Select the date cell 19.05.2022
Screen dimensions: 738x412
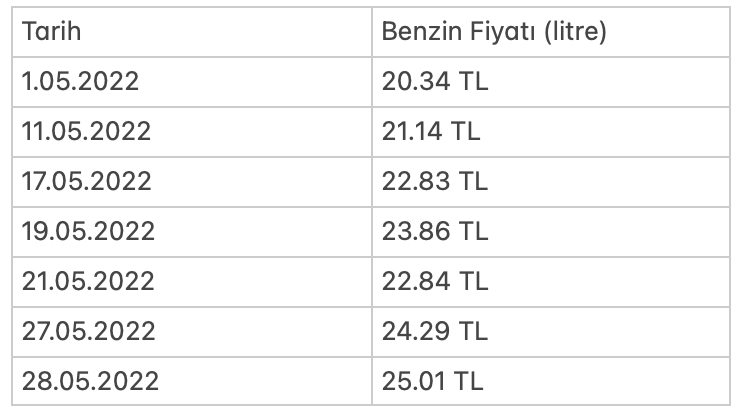pyautogui.click(x=192, y=232)
